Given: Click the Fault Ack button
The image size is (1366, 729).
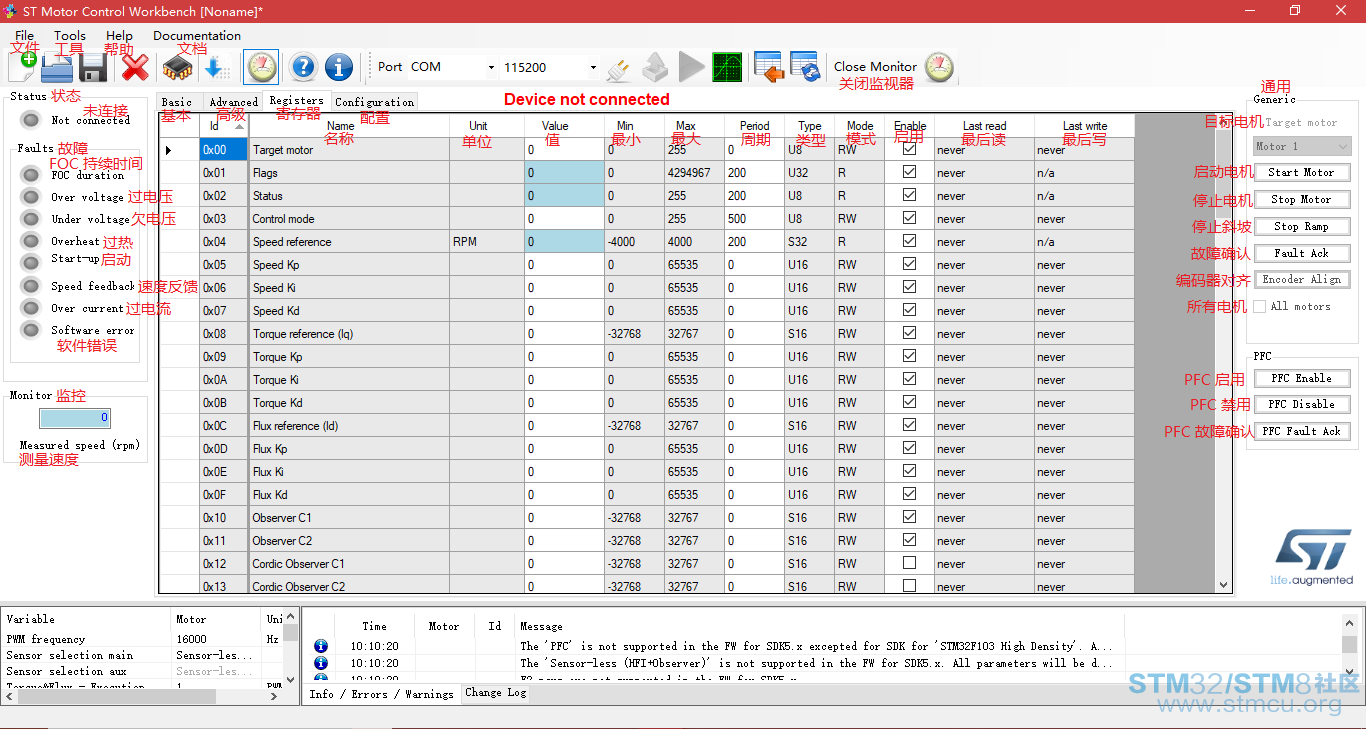Looking at the screenshot, I should pos(1302,253).
